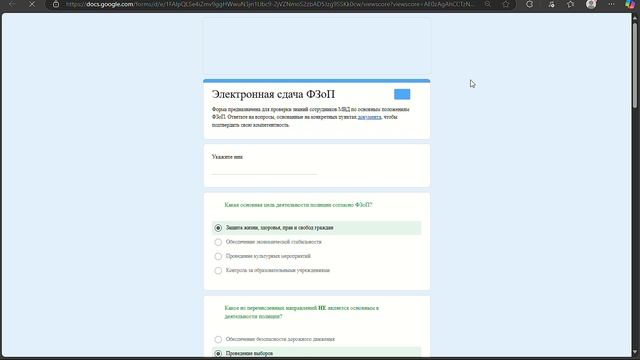Choose 'Проведение культурных мероприятий' radio button
The height and width of the screenshot is (360, 640).
tap(218, 256)
